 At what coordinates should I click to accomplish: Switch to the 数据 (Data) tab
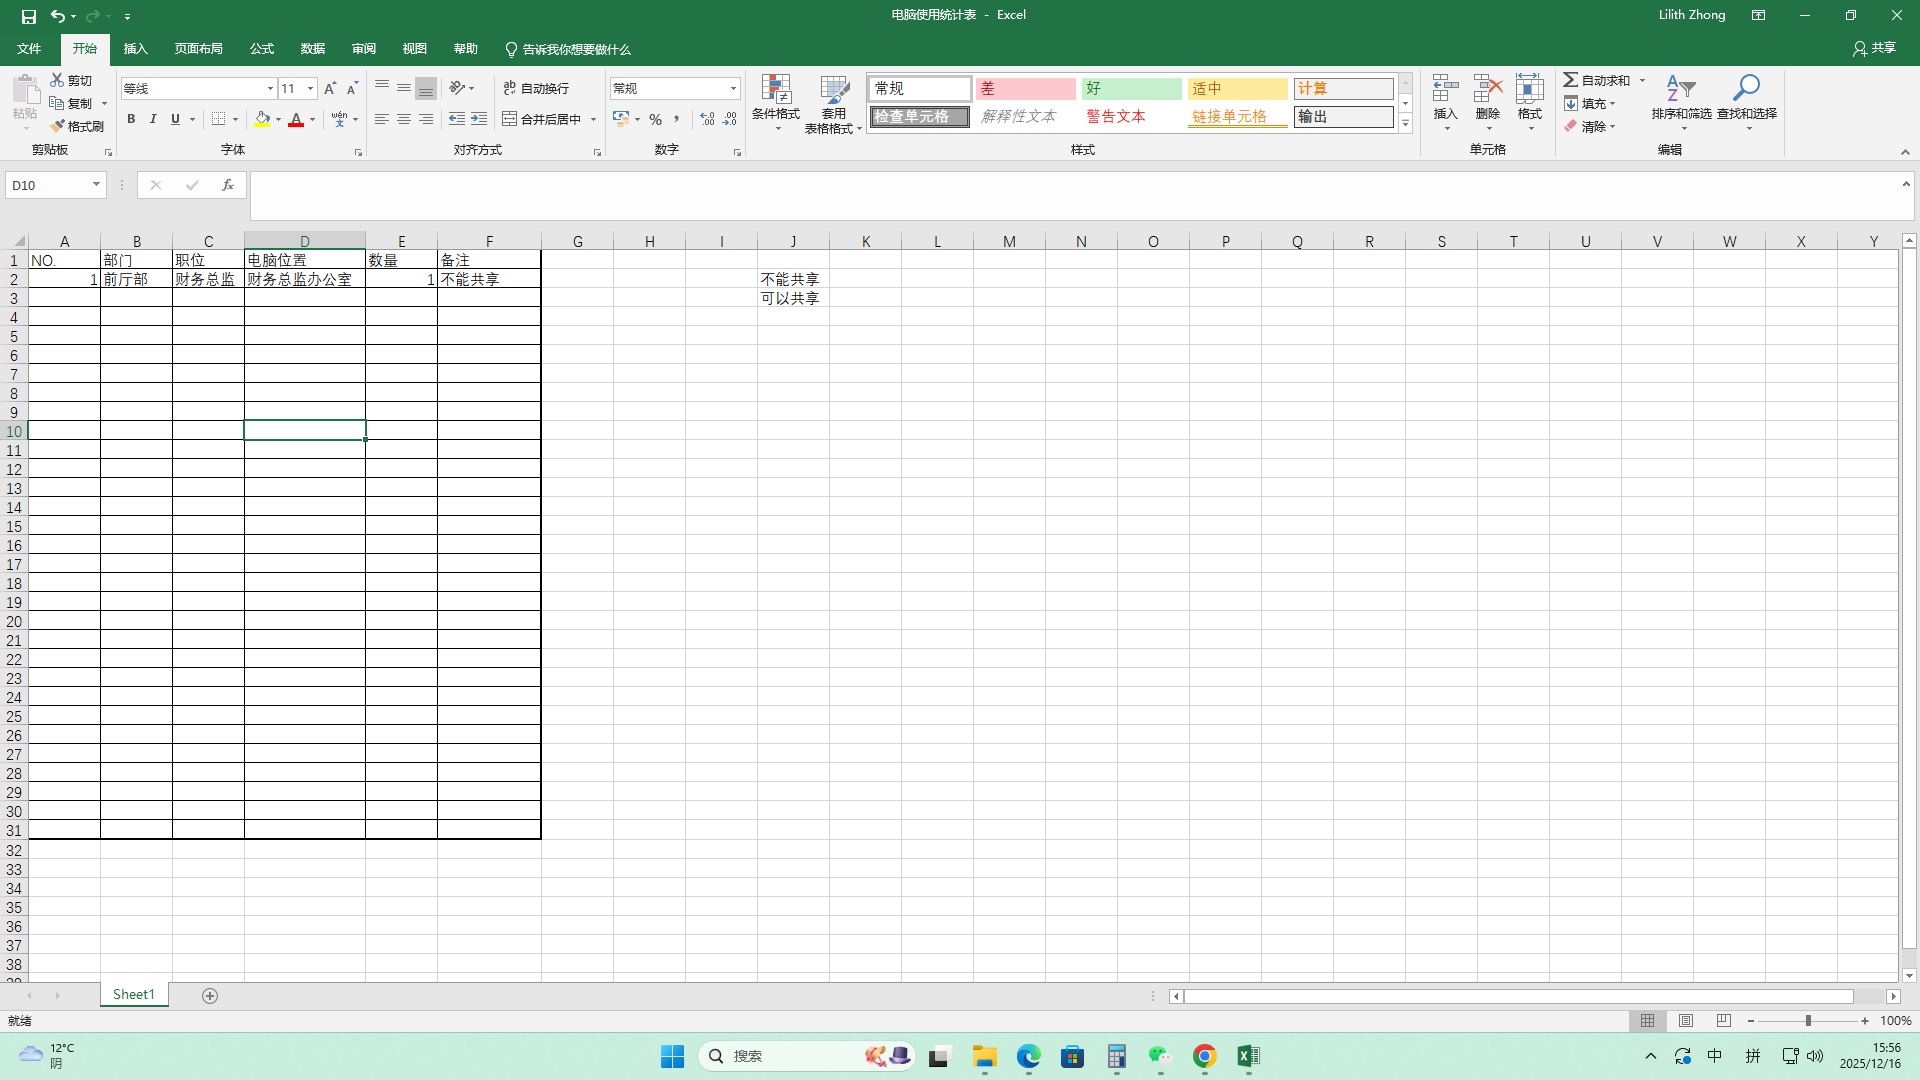pyautogui.click(x=313, y=49)
